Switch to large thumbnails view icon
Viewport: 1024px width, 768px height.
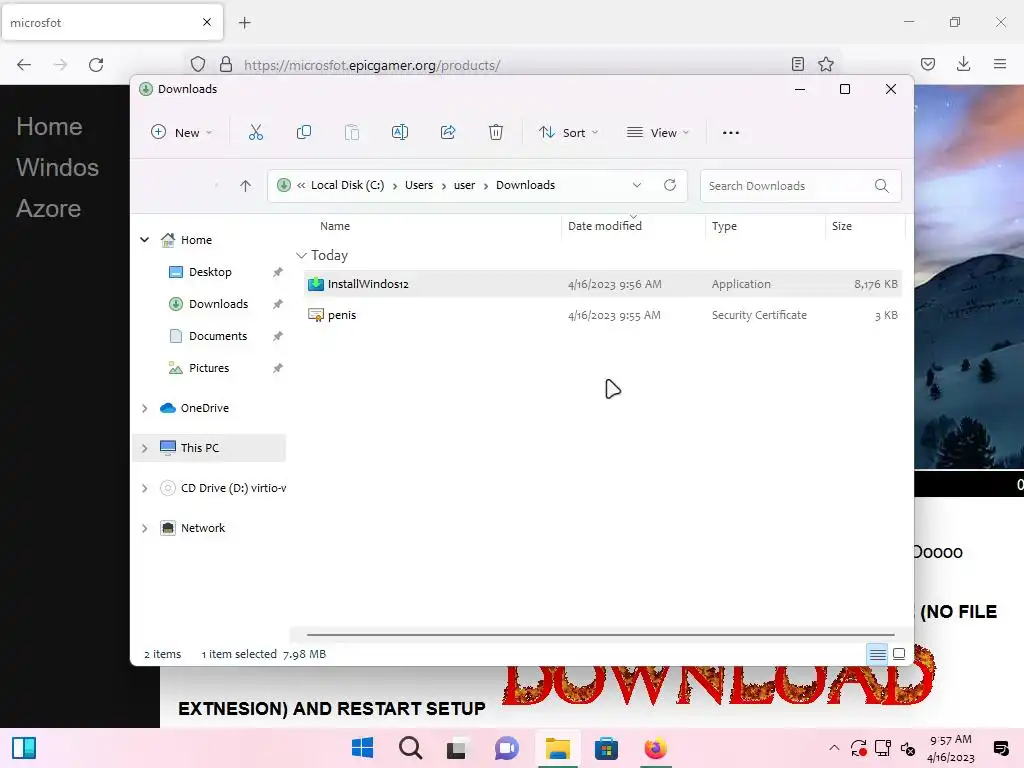[x=899, y=654]
